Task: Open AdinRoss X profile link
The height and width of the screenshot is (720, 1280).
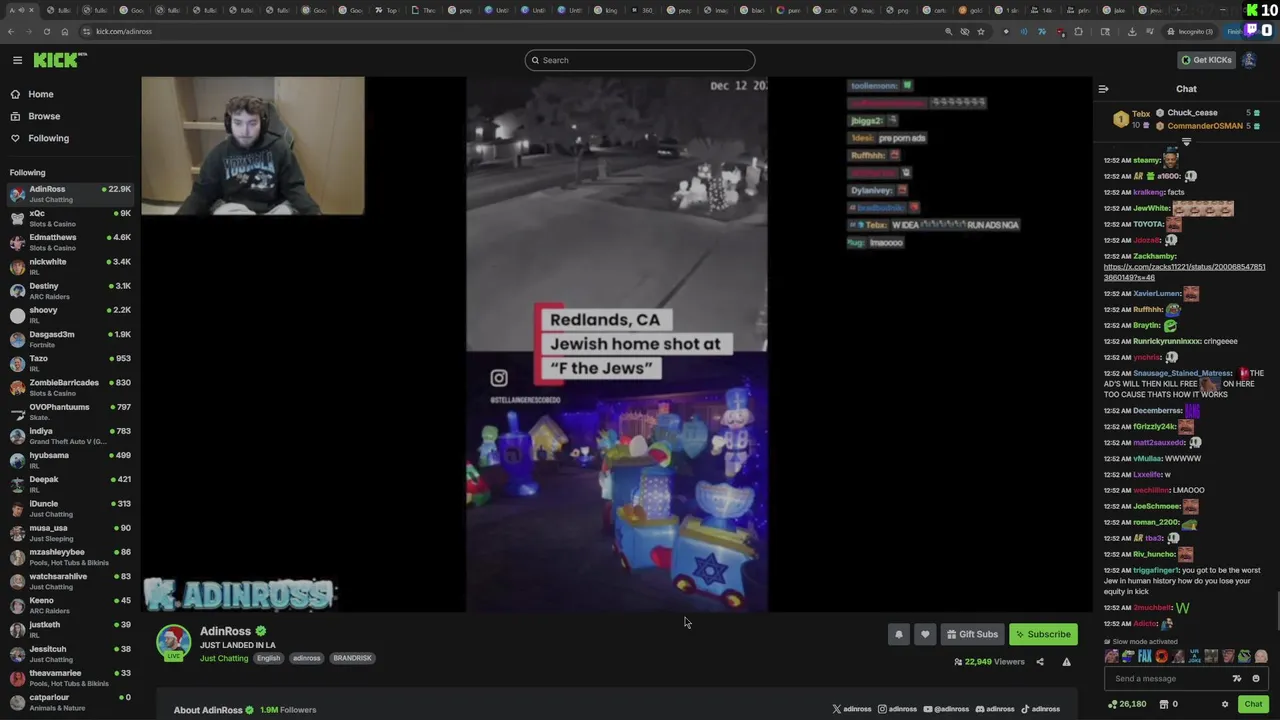Action: (x=851, y=709)
